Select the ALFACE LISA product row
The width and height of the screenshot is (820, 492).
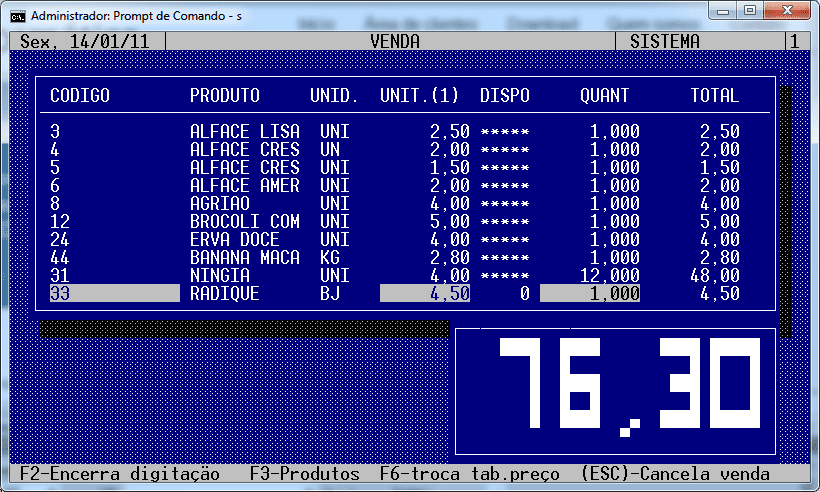pos(395,131)
